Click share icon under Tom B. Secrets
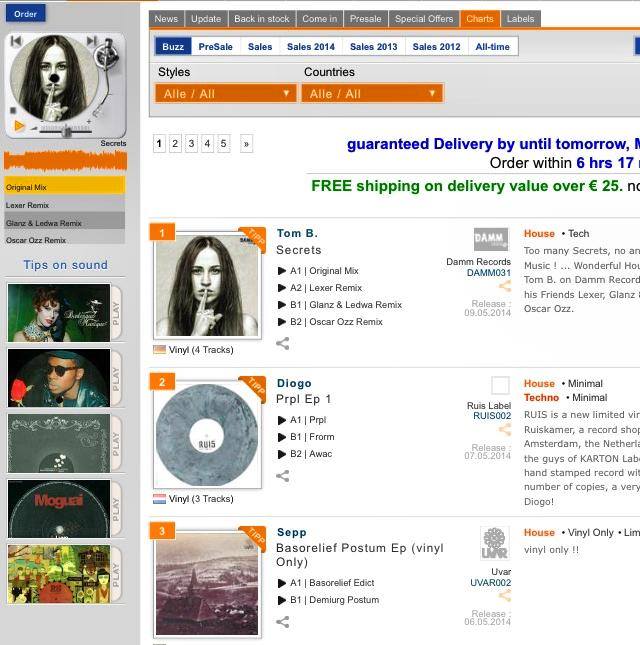 283,343
